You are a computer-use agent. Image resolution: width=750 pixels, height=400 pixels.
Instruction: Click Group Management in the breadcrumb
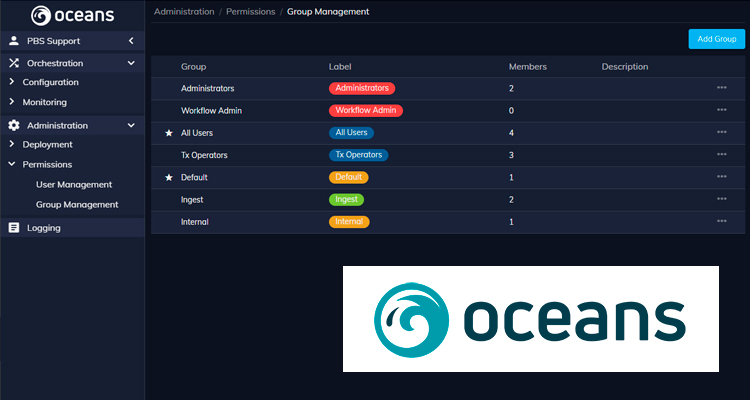[328, 11]
